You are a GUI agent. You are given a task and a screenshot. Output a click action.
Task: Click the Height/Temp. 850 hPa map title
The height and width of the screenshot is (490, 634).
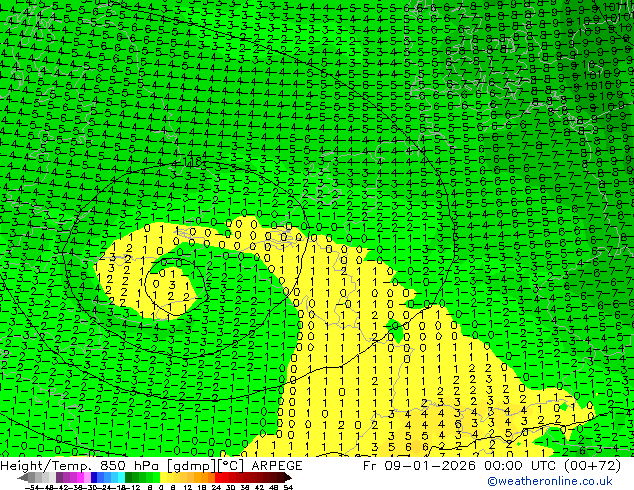click(81, 465)
